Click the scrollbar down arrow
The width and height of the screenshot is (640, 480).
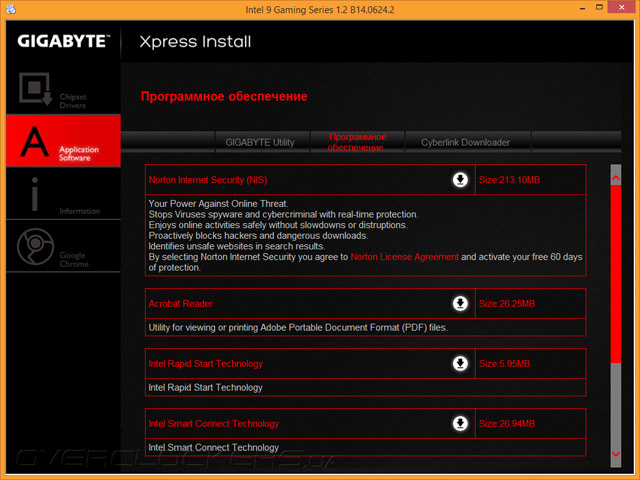pyautogui.click(x=616, y=454)
